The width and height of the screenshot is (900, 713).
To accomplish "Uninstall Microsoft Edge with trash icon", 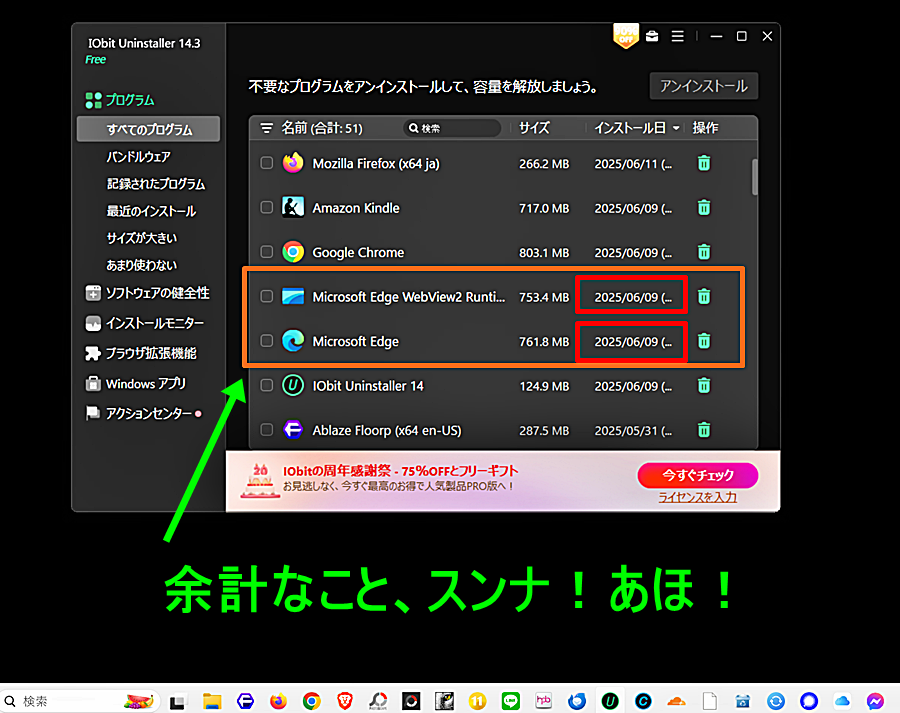I will [x=704, y=341].
